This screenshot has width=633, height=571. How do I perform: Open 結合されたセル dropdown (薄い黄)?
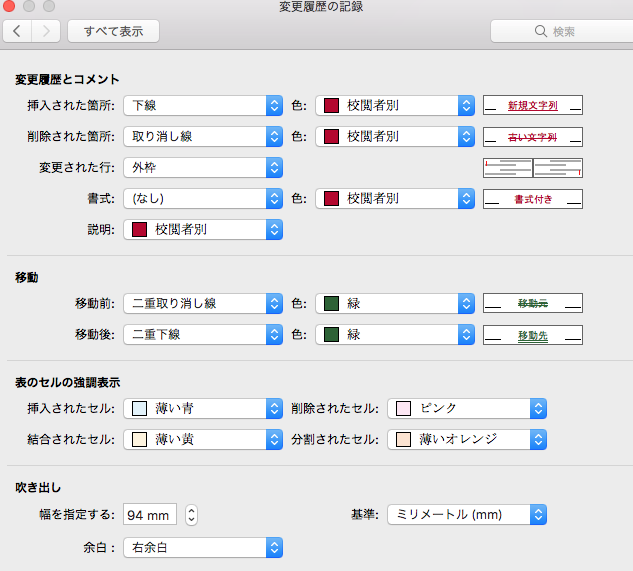tap(203, 439)
